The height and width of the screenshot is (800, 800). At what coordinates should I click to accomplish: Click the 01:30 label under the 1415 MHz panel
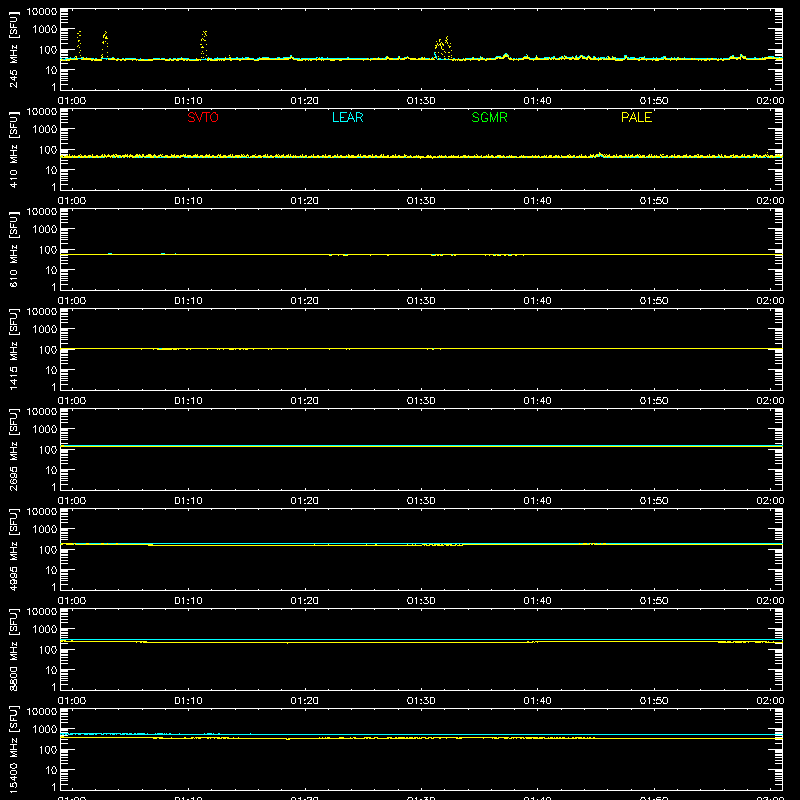pos(421,401)
